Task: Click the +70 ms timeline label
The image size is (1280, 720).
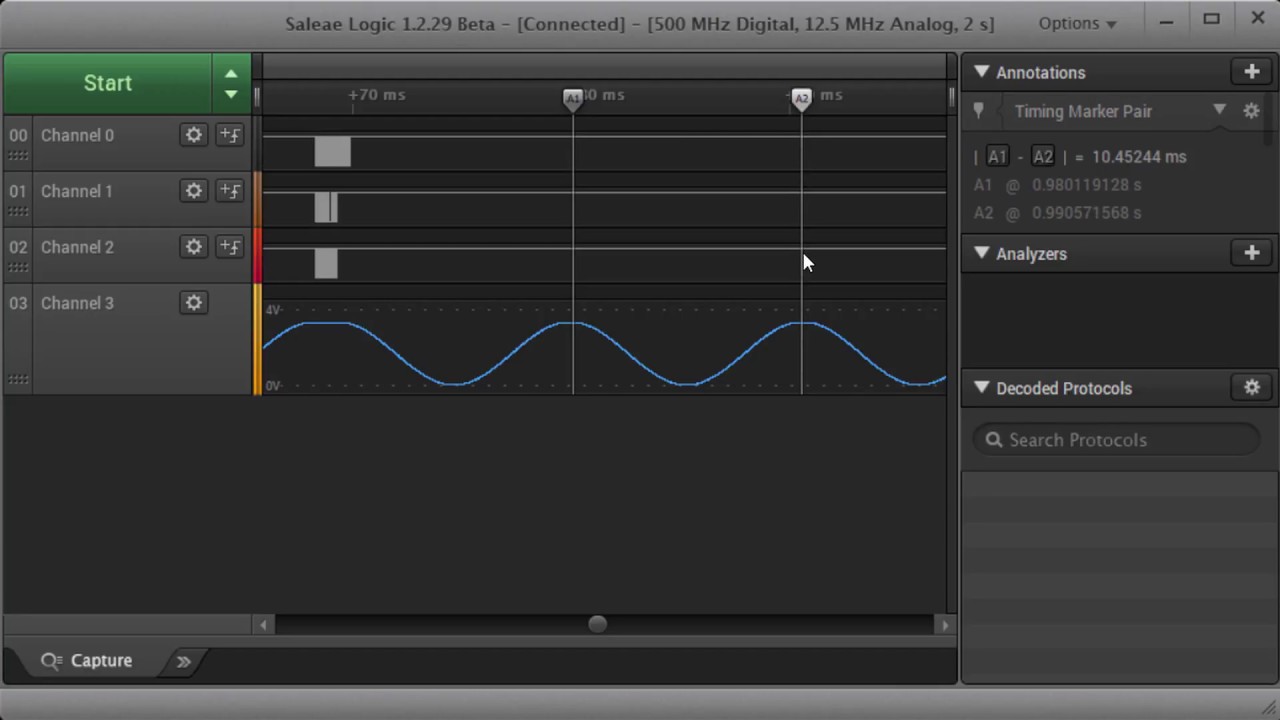Action: pos(377,95)
